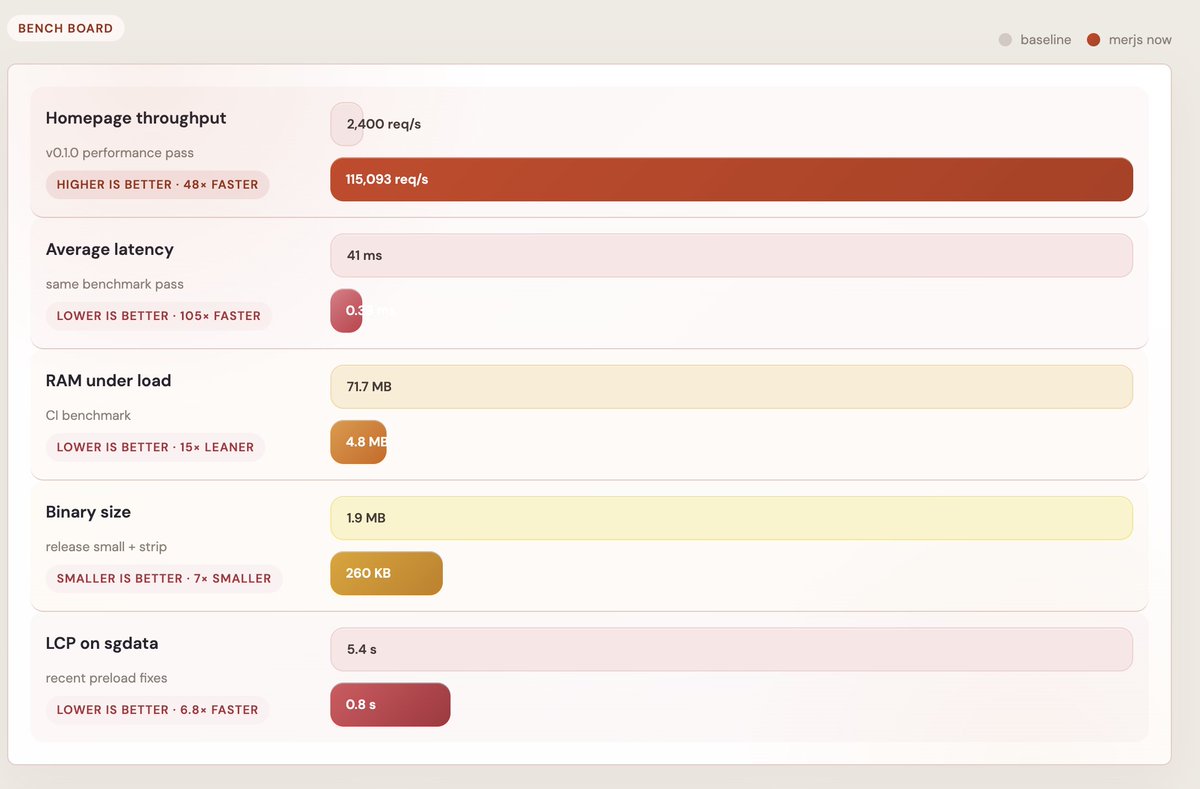Click 'v0.1.0 performance pass' subtitle
1200x789 pixels.
(x=120, y=153)
